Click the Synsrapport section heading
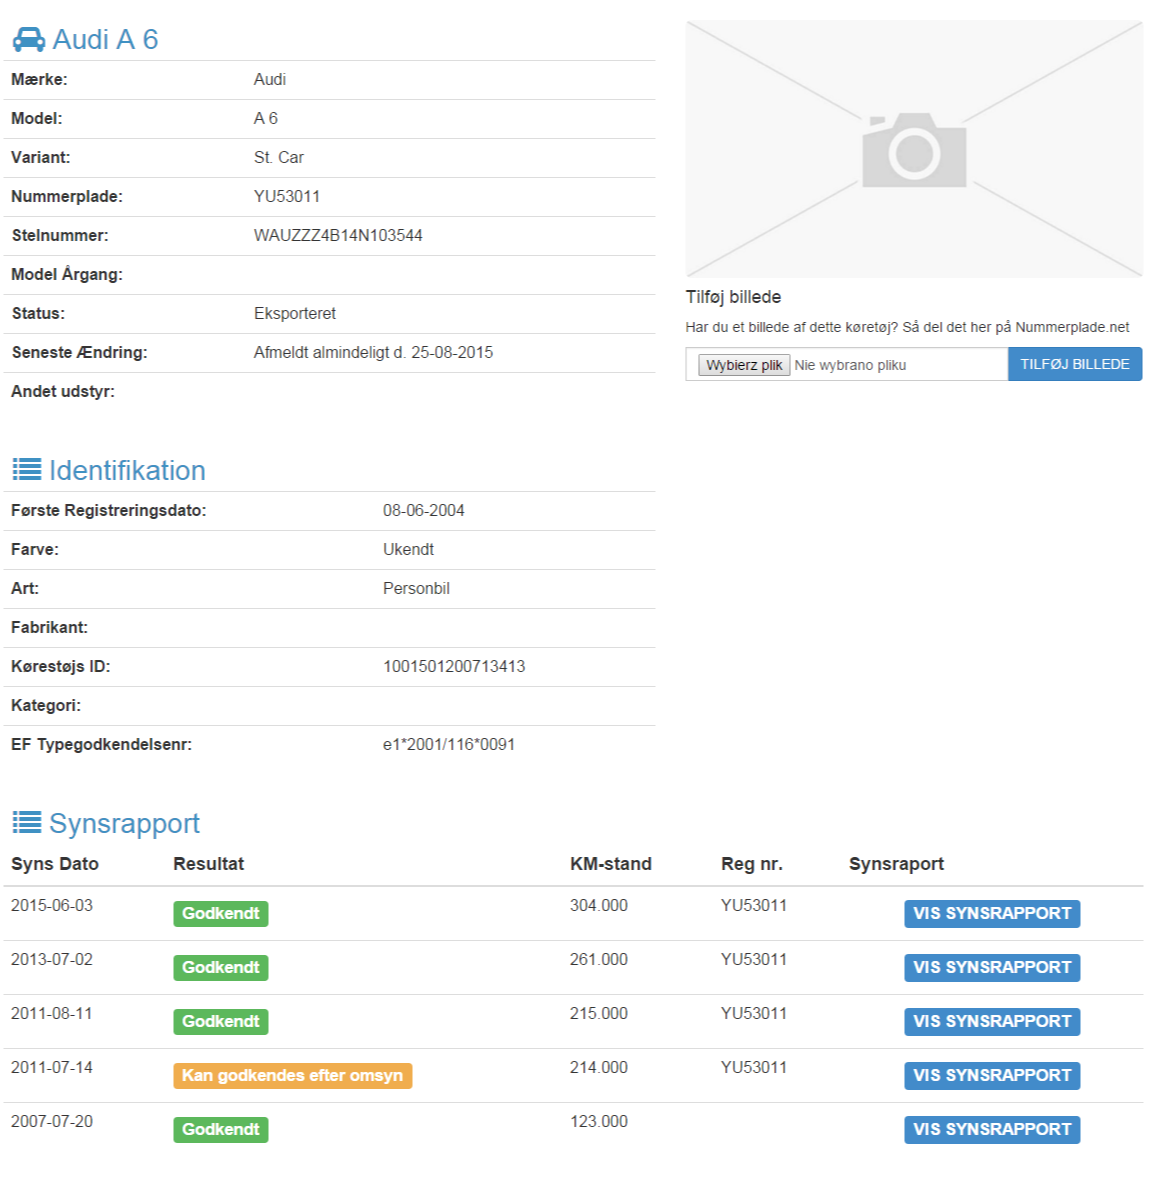The width and height of the screenshot is (1166, 1180). tap(124, 823)
